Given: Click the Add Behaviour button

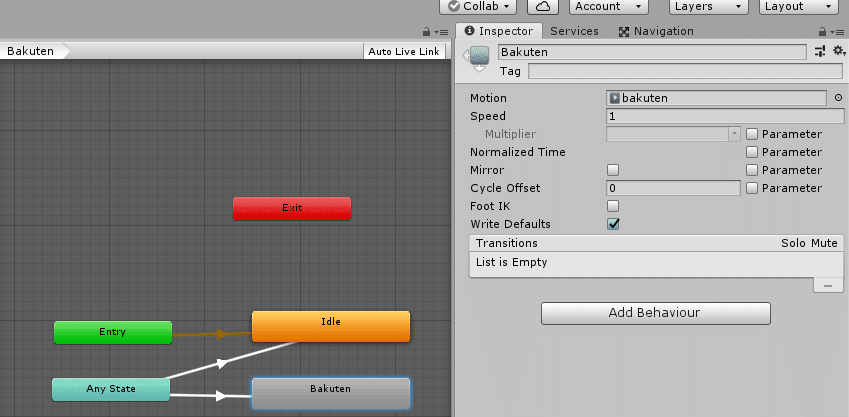Looking at the screenshot, I should point(655,312).
